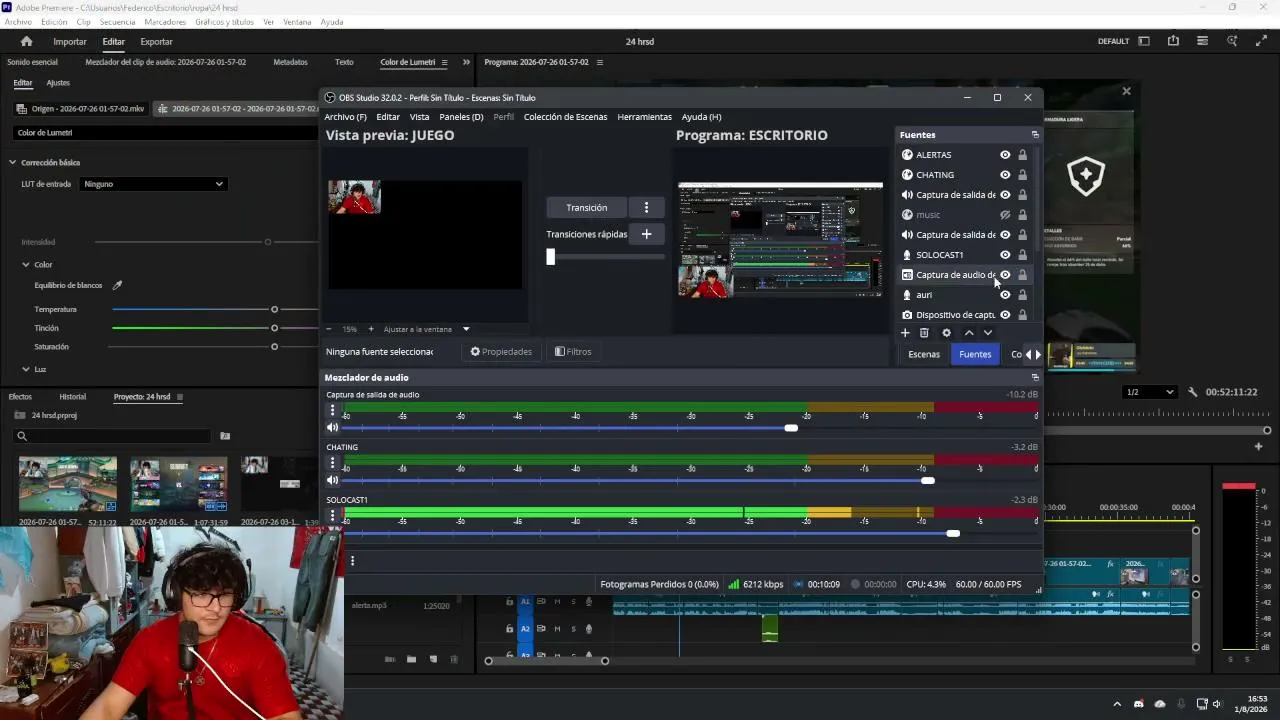Click the Premiere project search field

pos(113,436)
